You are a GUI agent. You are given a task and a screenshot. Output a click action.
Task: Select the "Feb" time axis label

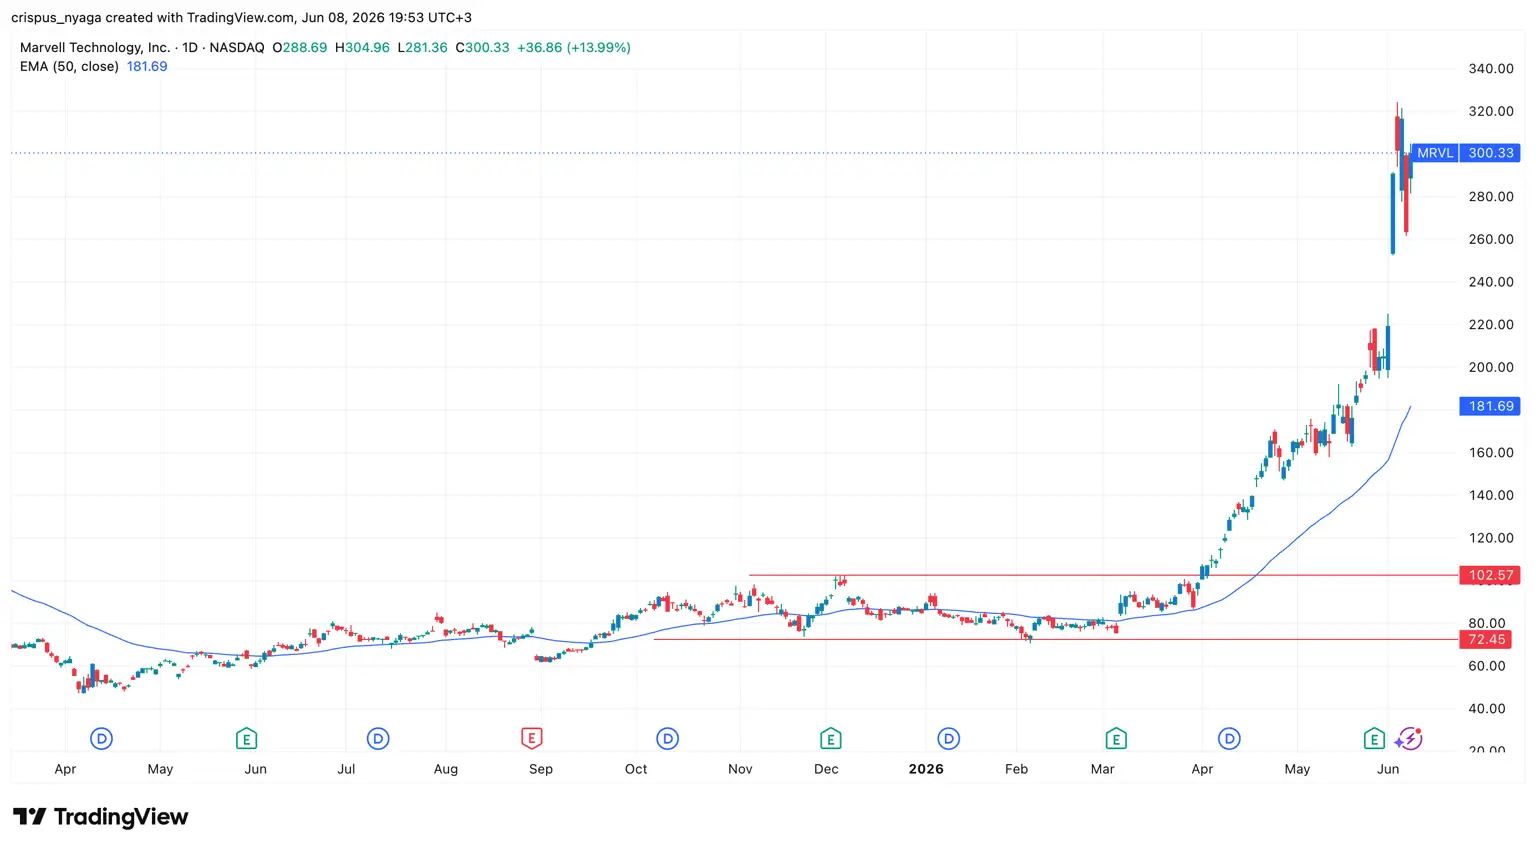pos(1016,769)
